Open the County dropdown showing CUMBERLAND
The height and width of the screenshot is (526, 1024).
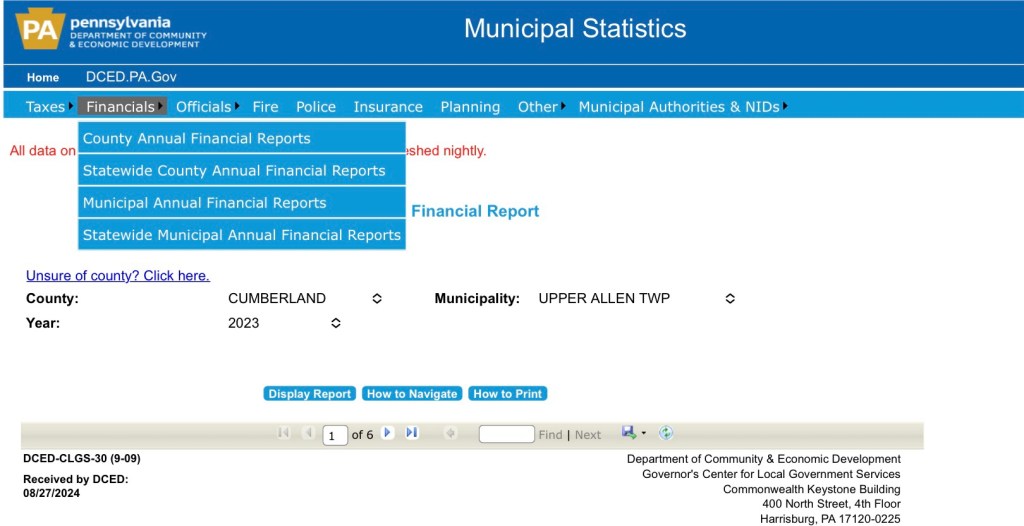point(305,298)
